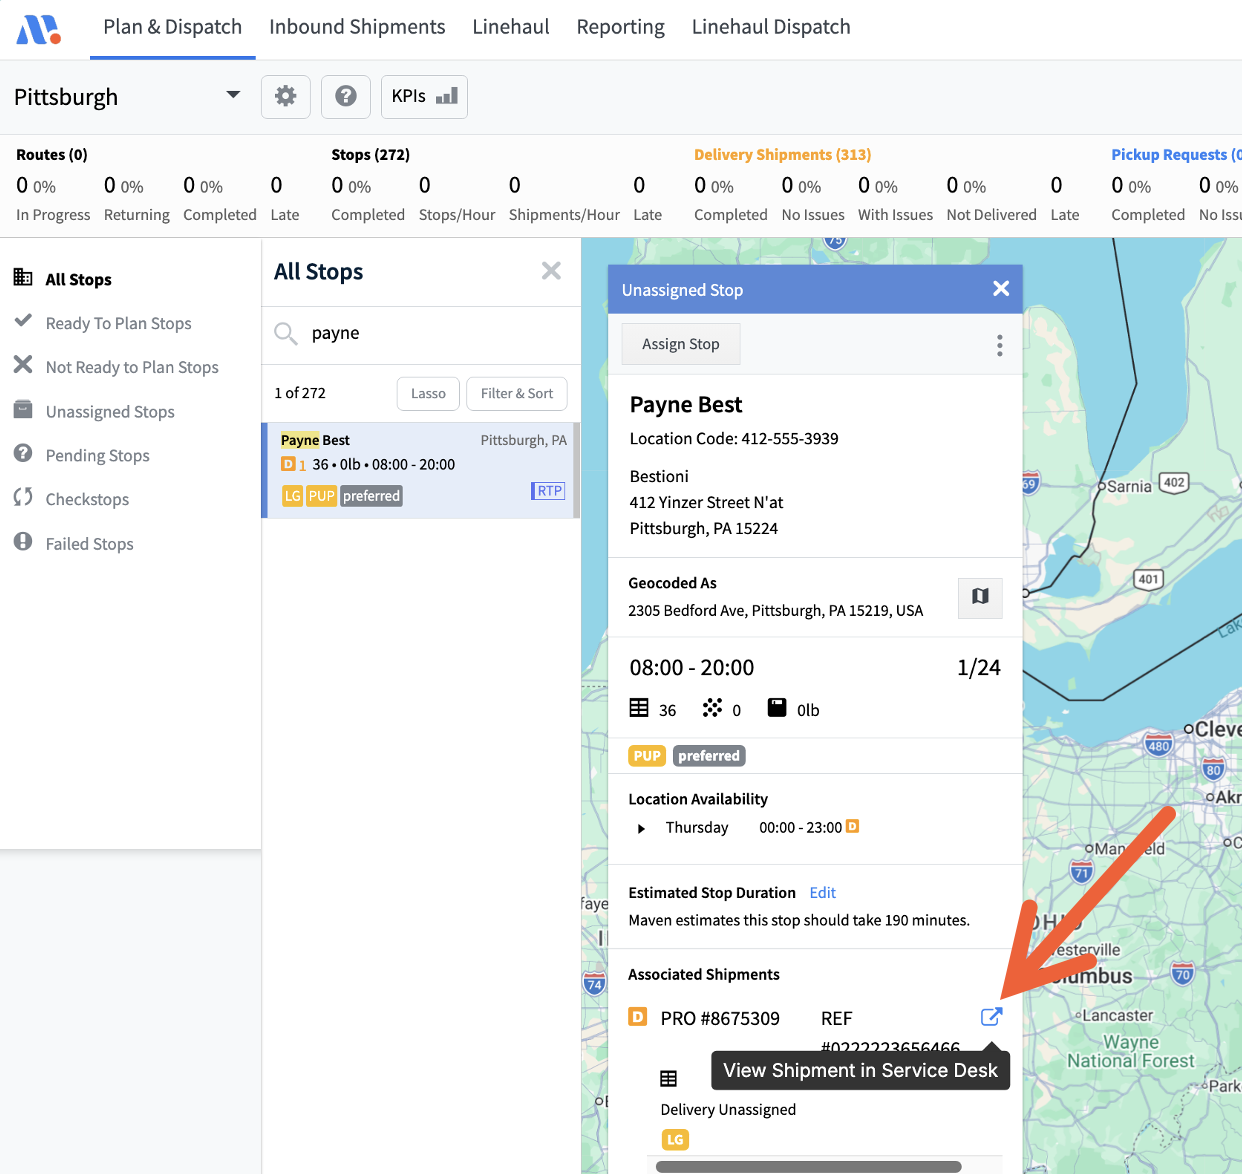This screenshot has height=1174, width=1242.
Task: Click the Maven logo in top bar
Action: pyautogui.click(x=39, y=29)
